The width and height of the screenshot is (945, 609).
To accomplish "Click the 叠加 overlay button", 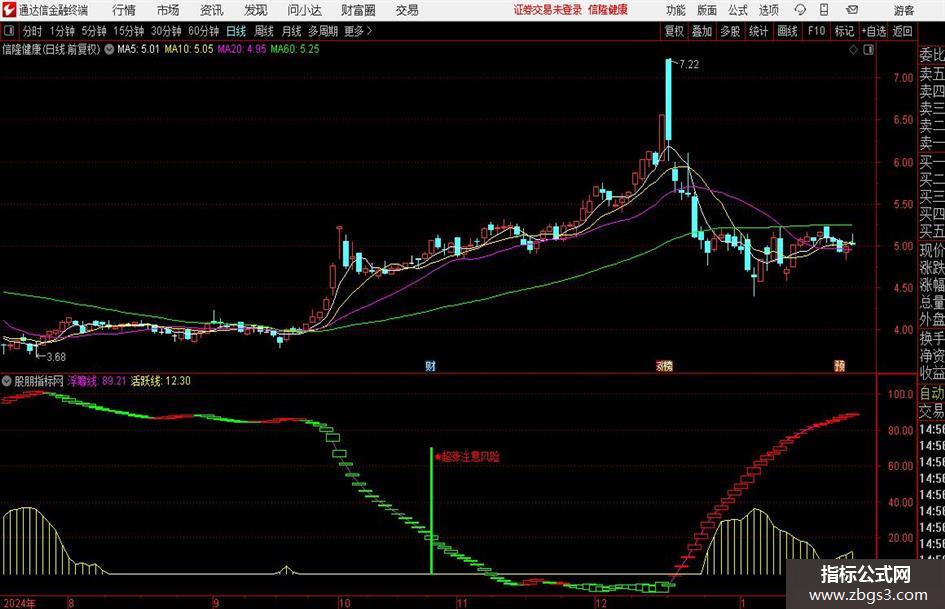I will (702, 31).
